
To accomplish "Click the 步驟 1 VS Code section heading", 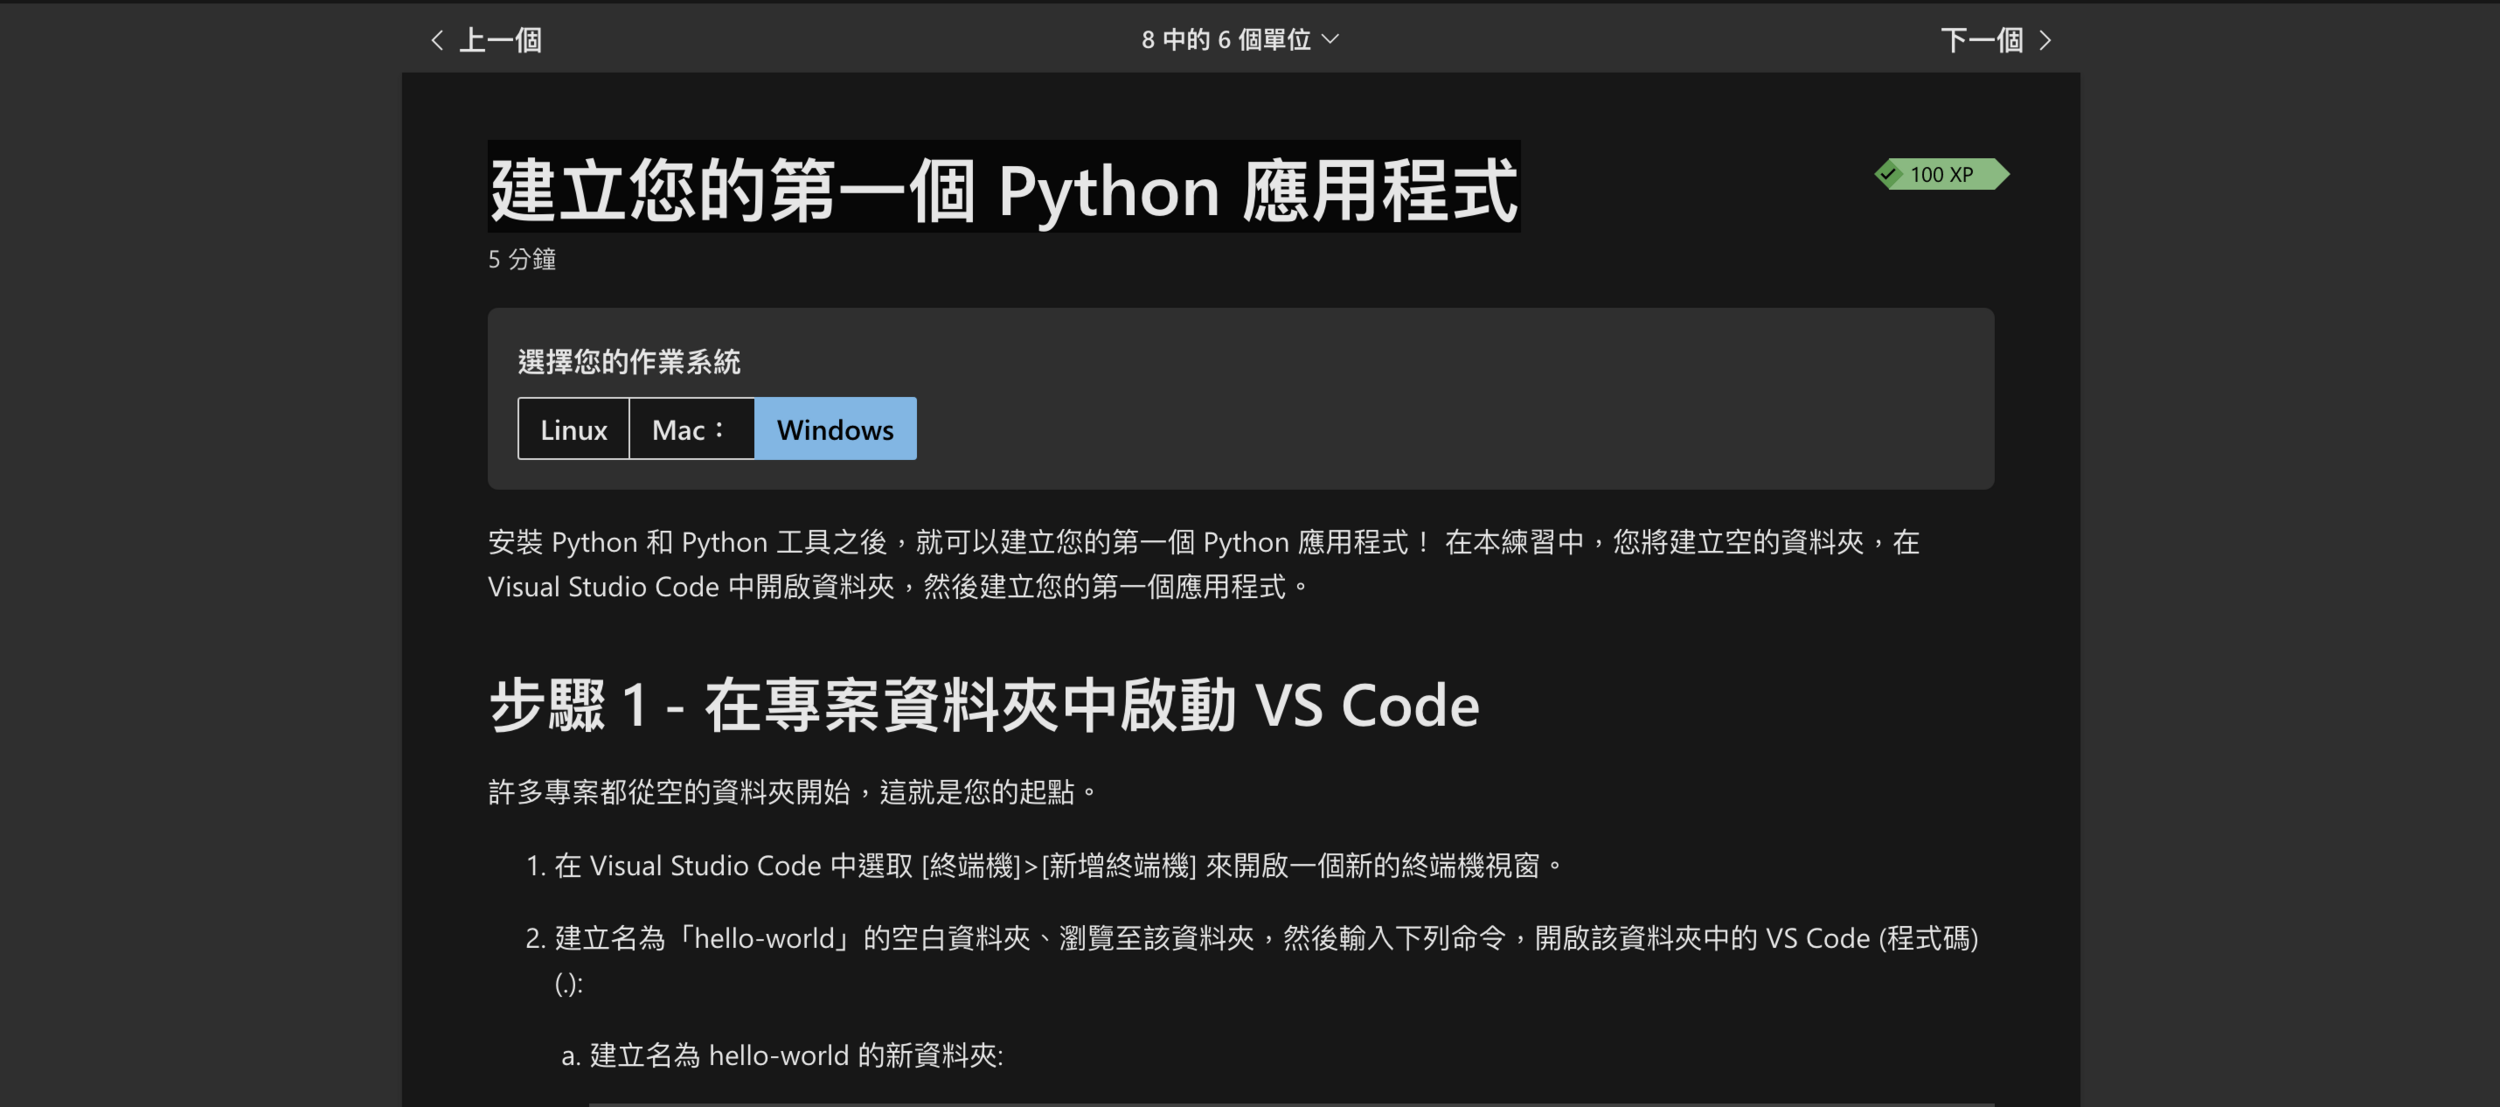I will pos(983,706).
